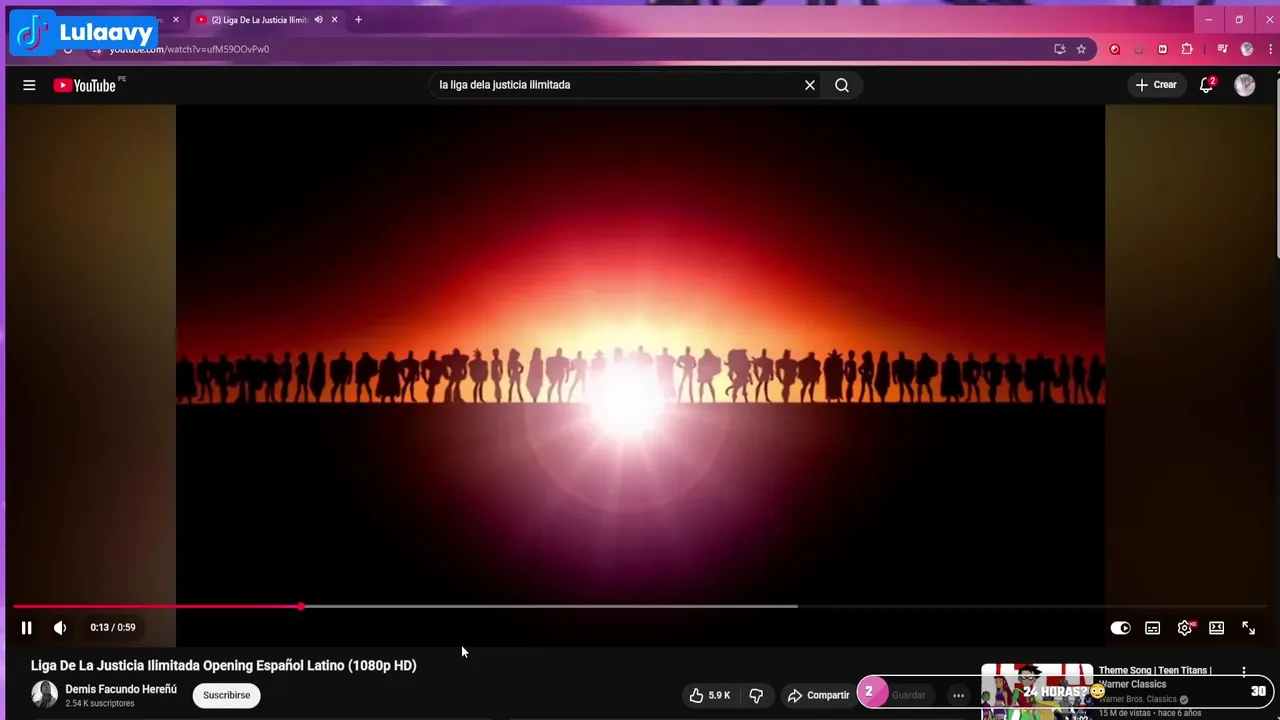
Task: Open the Demis Facundo Hereñú channel name link
Action: pos(121,689)
